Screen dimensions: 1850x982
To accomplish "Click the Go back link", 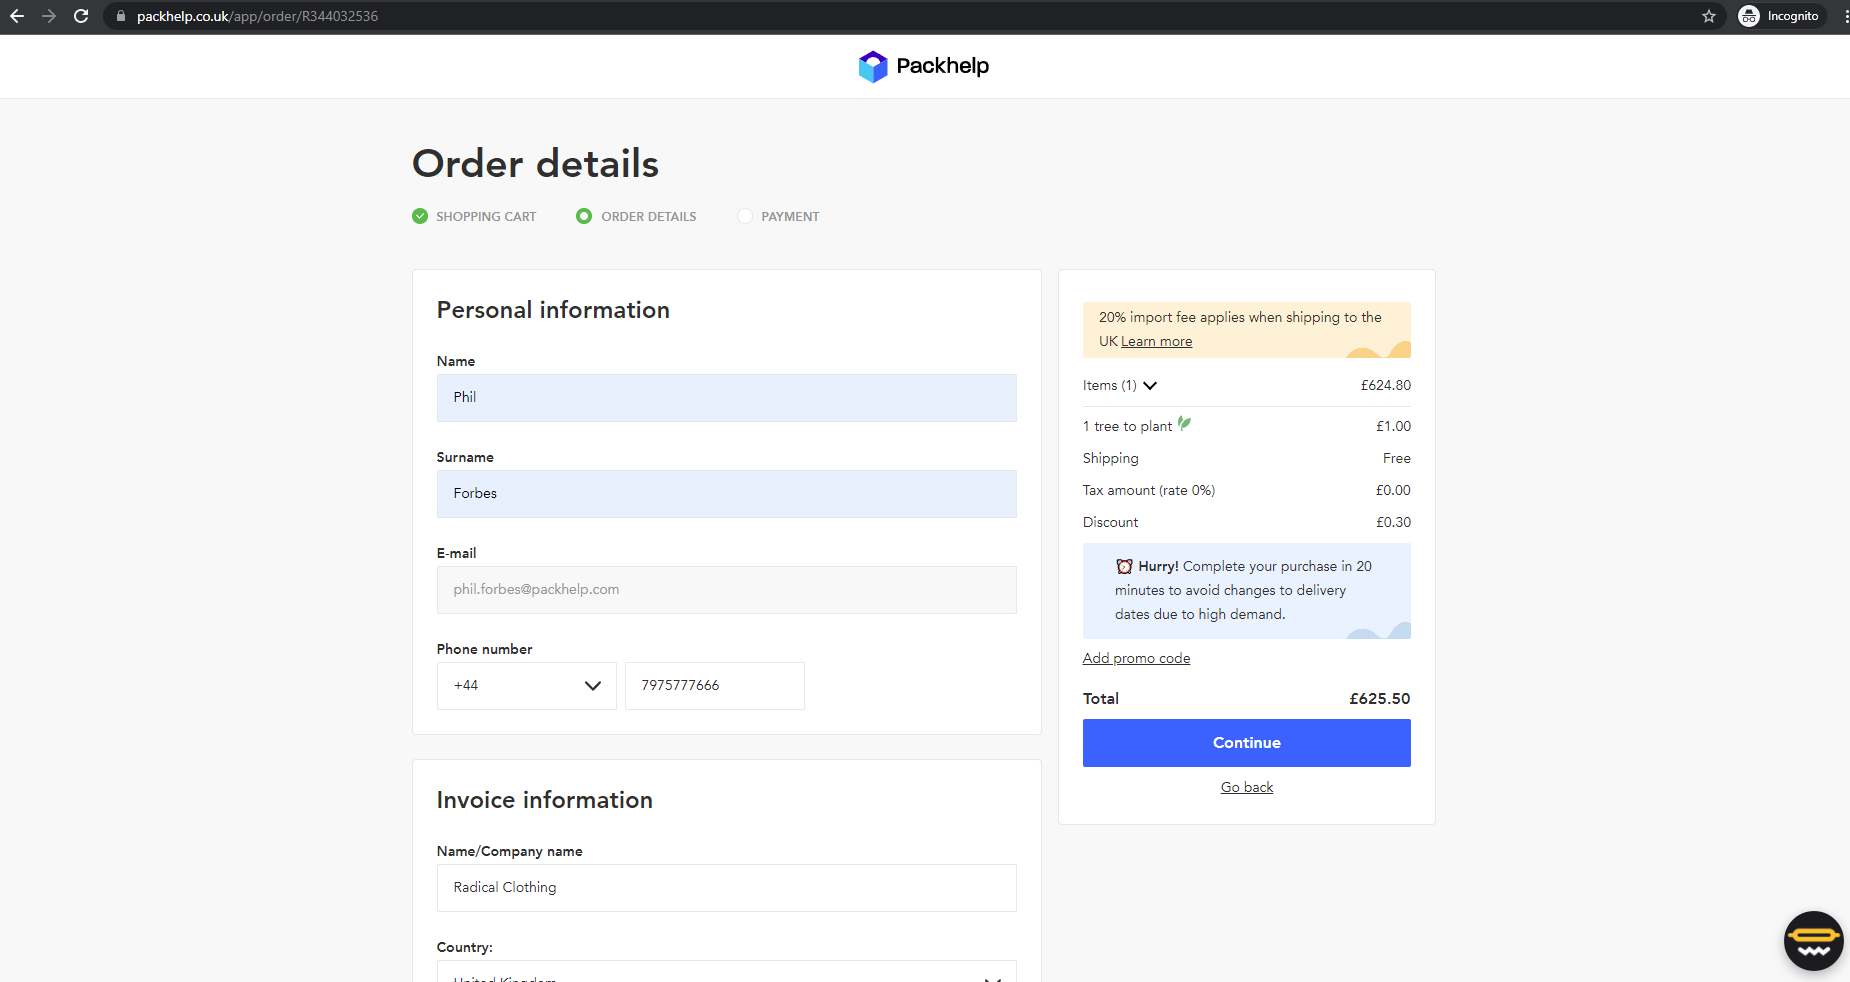I will tap(1247, 788).
